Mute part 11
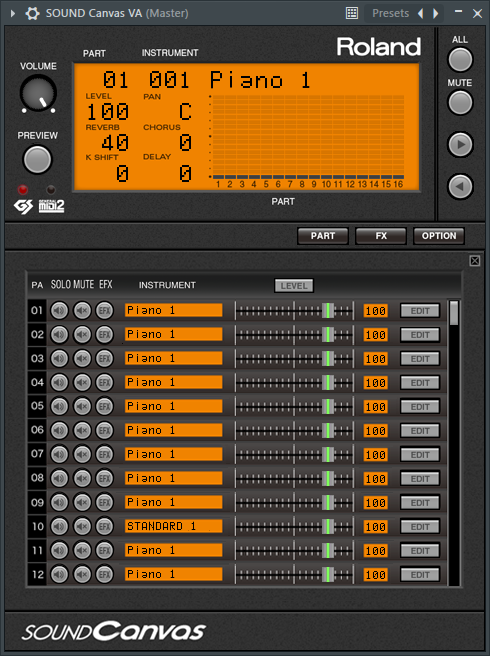This screenshot has width=490, height=656. tap(82, 550)
